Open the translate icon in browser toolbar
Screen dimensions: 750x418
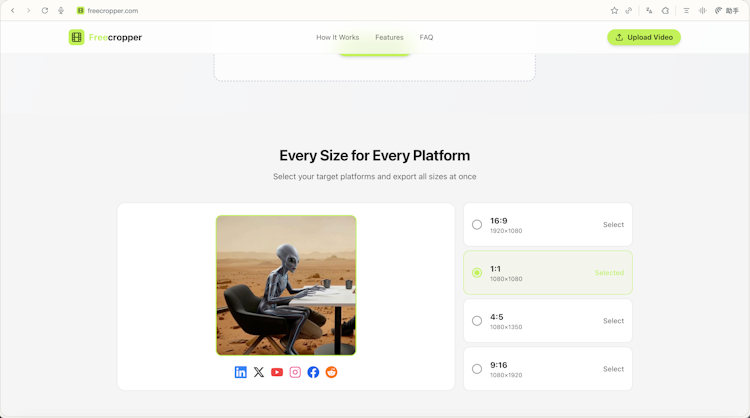click(x=649, y=11)
